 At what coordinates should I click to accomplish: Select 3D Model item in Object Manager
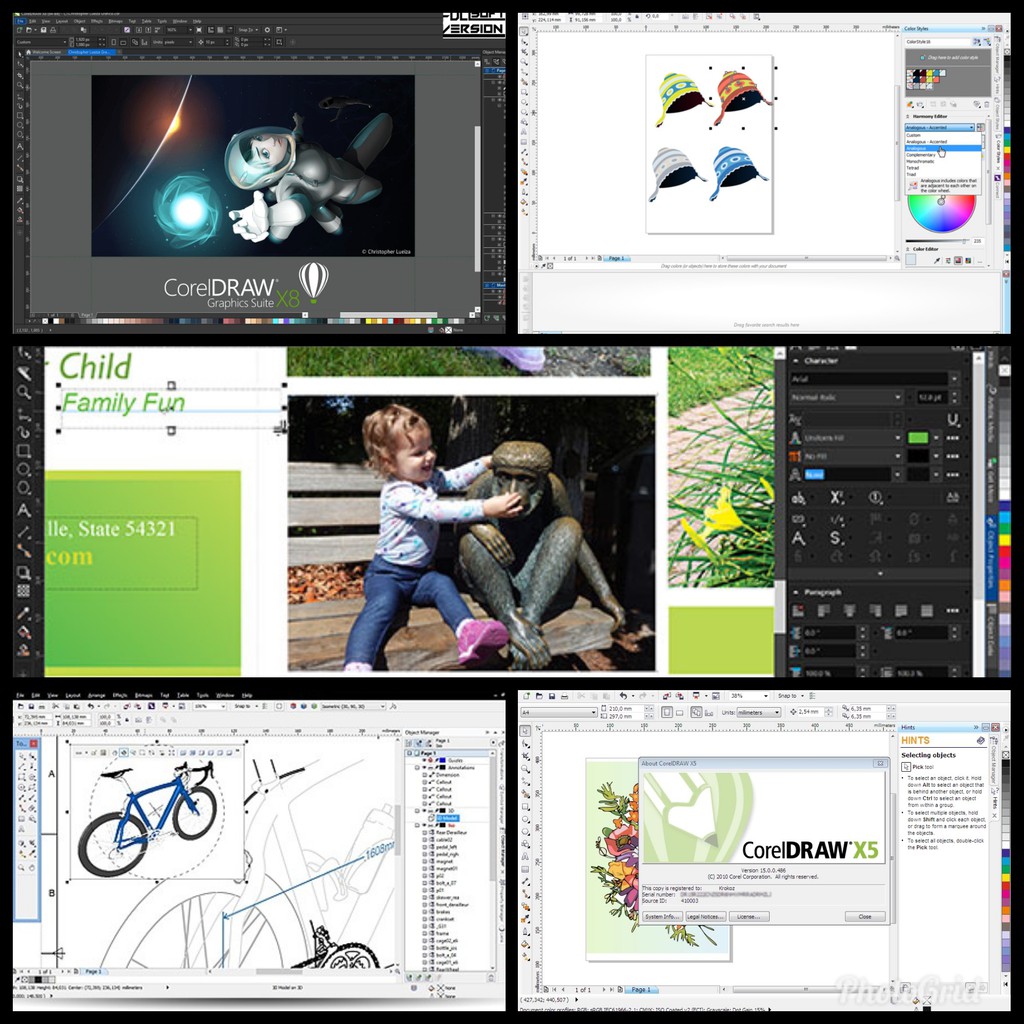(x=447, y=818)
